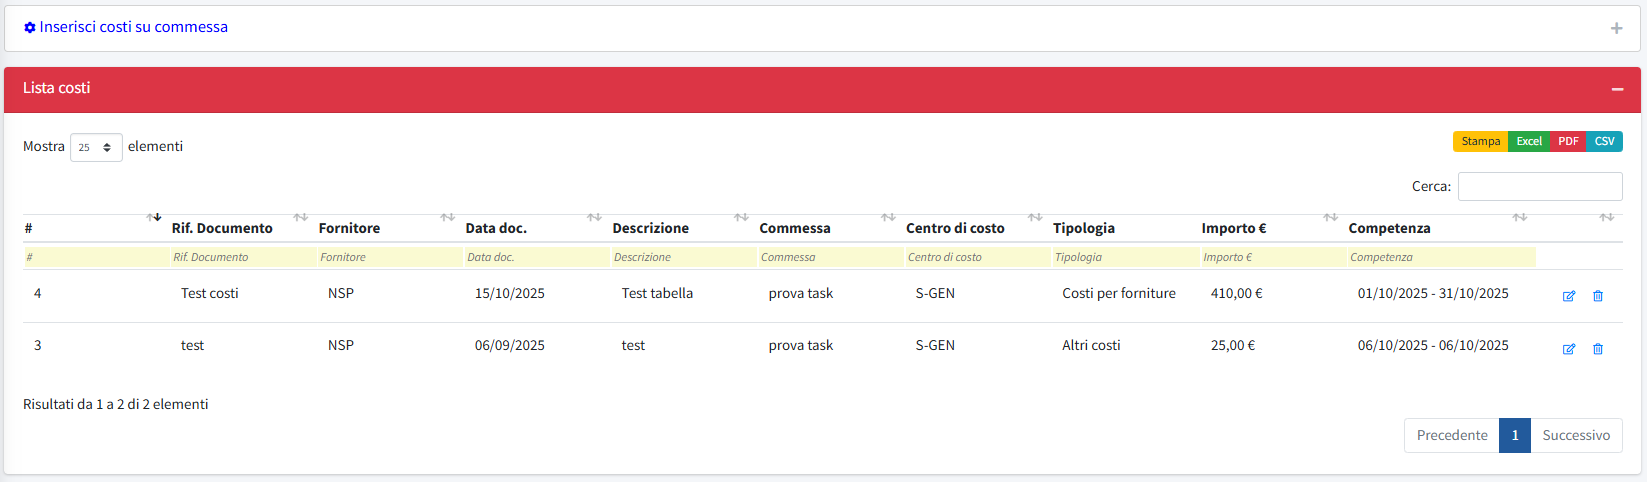Go to page 1 in pagination
The image size is (1647, 482).
point(1514,435)
